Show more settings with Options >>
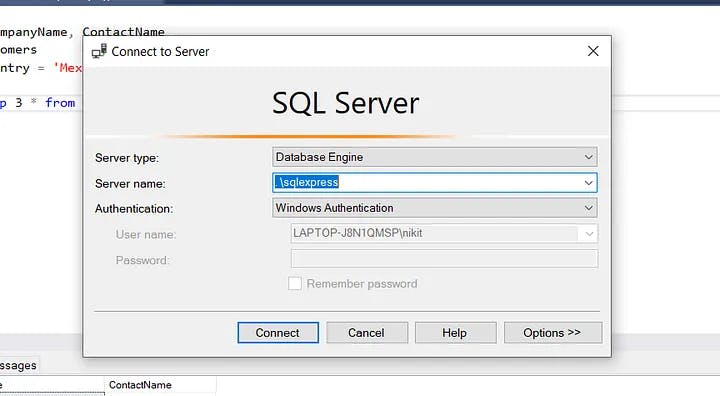Image resolution: width=720 pixels, height=396 pixels. (552, 333)
